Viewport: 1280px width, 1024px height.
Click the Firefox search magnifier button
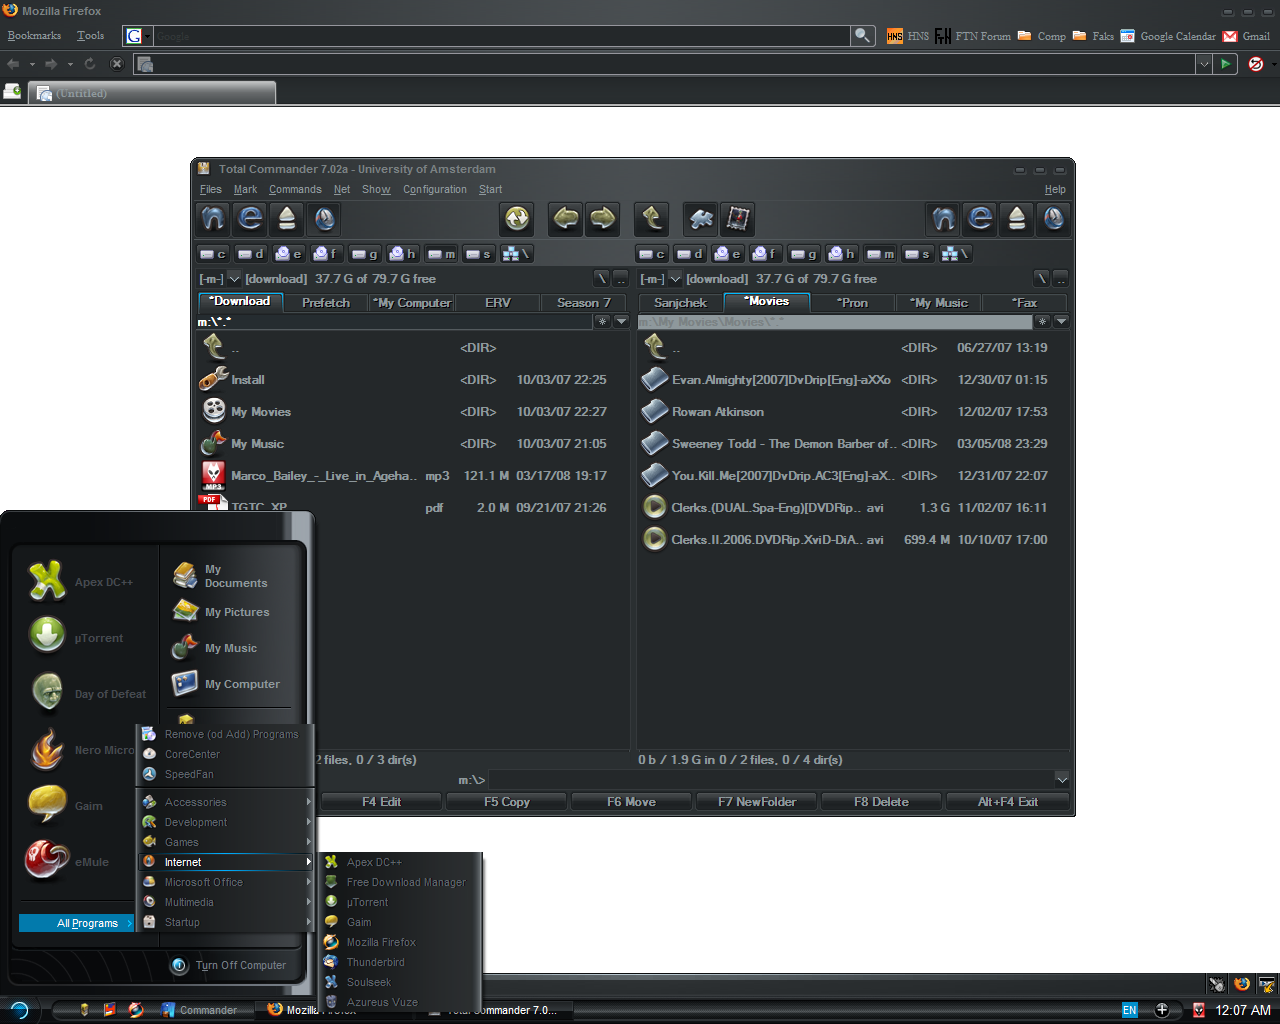(862, 35)
